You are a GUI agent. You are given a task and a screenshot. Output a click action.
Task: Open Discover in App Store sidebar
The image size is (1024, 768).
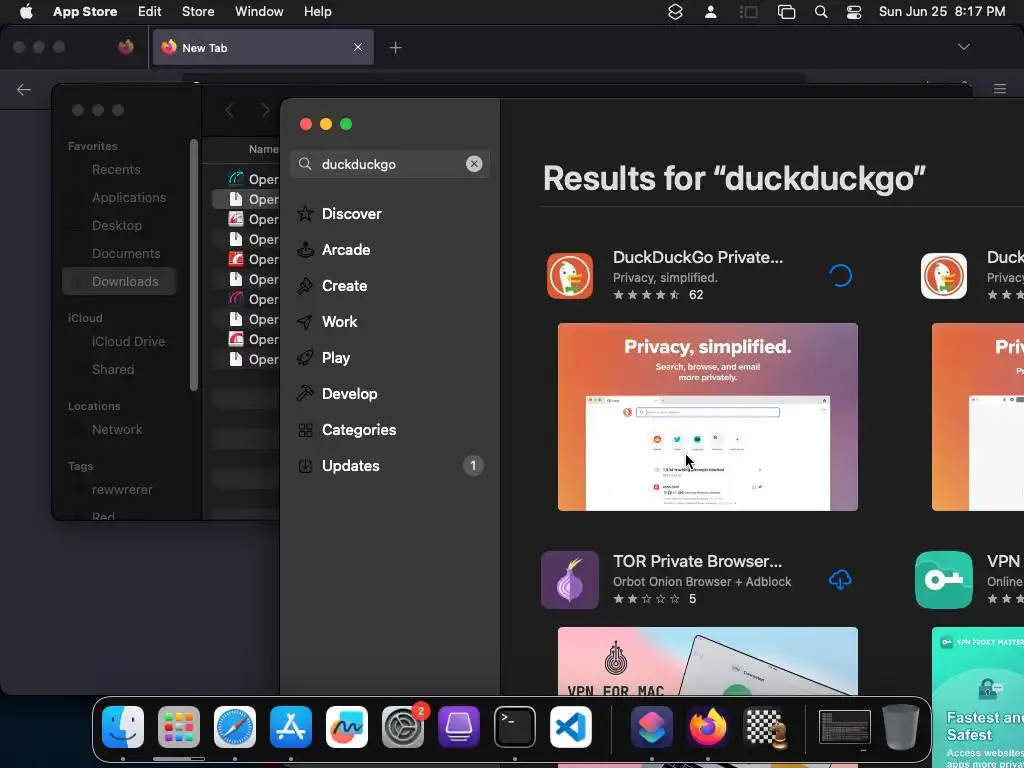(x=391, y=214)
